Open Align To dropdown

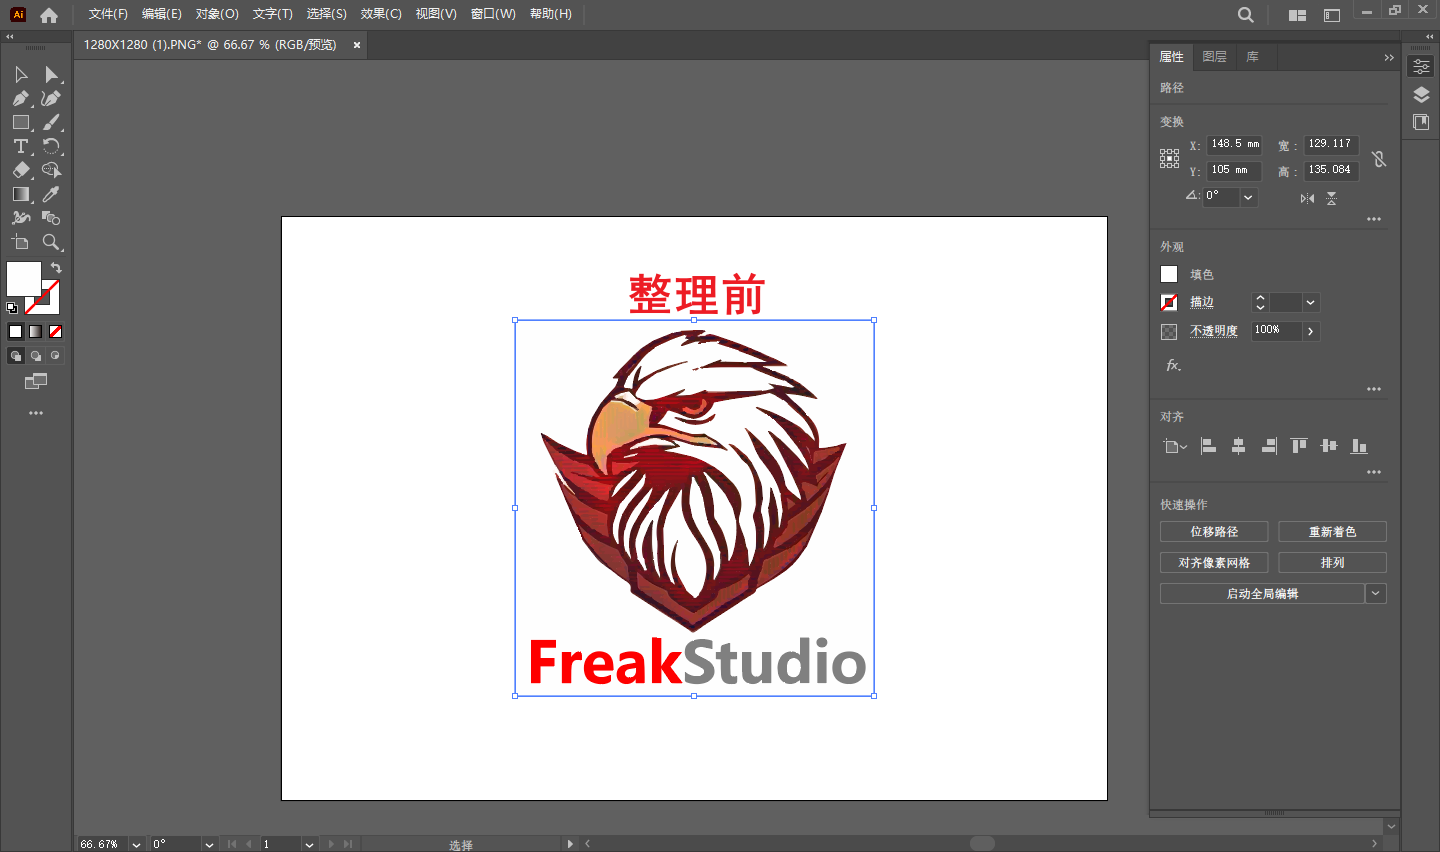(x=1174, y=446)
